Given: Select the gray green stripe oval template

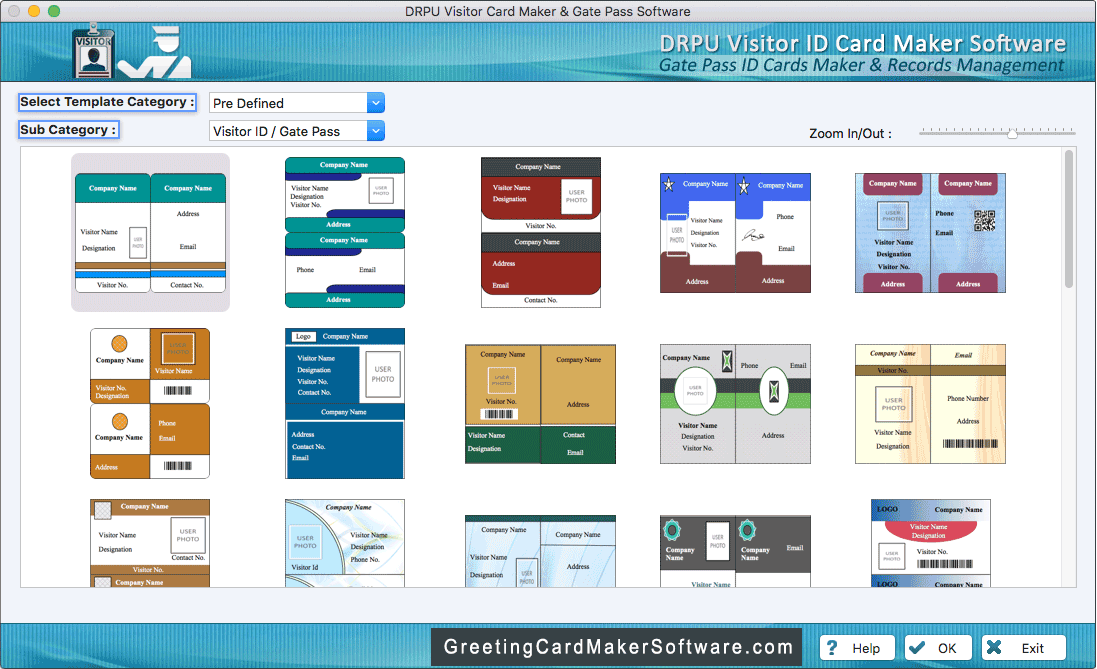Looking at the screenshot, I should 735,404.
